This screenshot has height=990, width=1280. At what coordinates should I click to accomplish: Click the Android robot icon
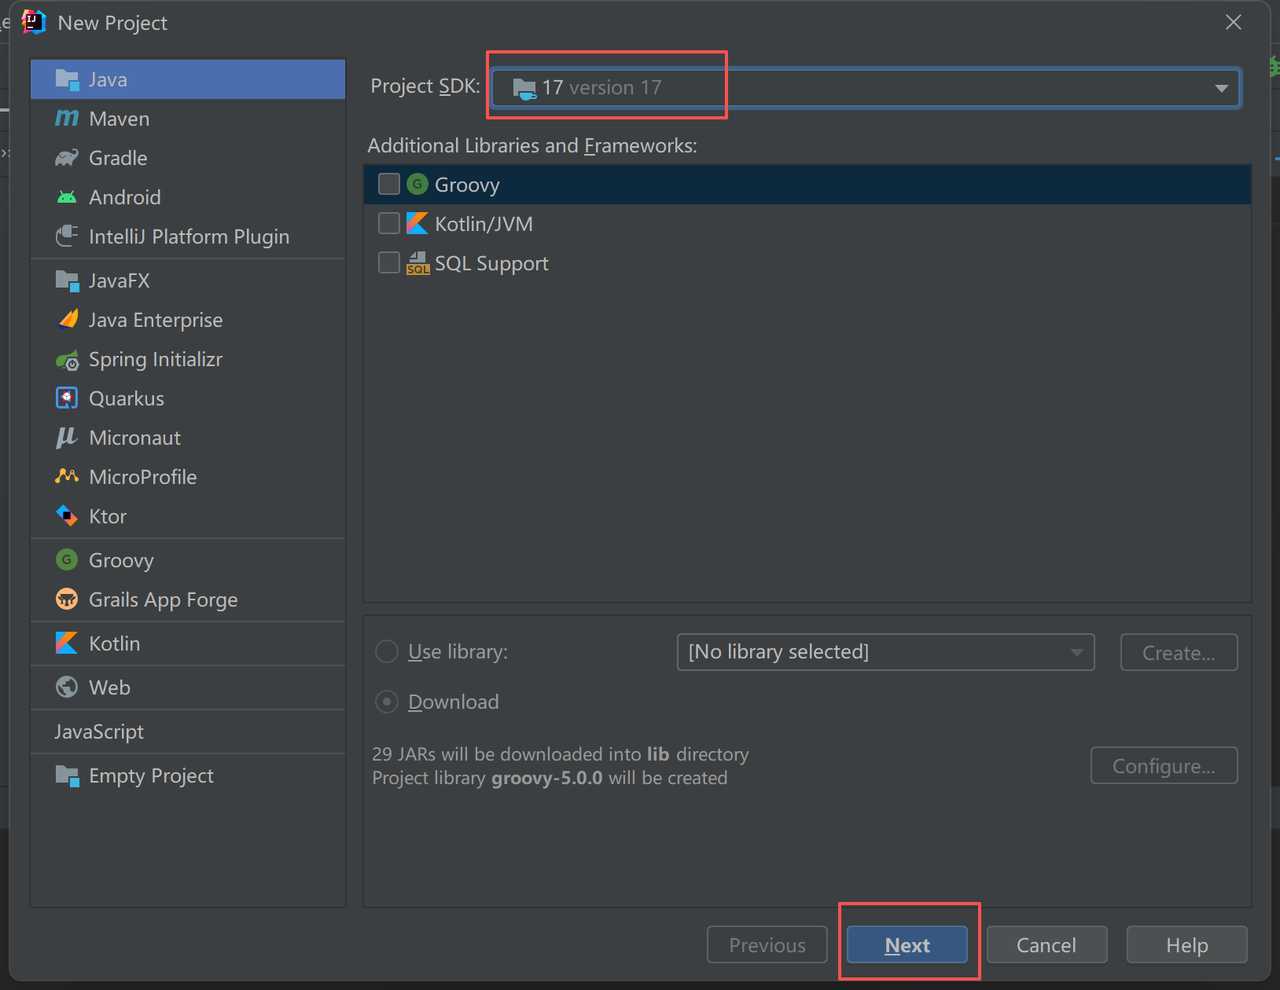click(x=67, y=198)
